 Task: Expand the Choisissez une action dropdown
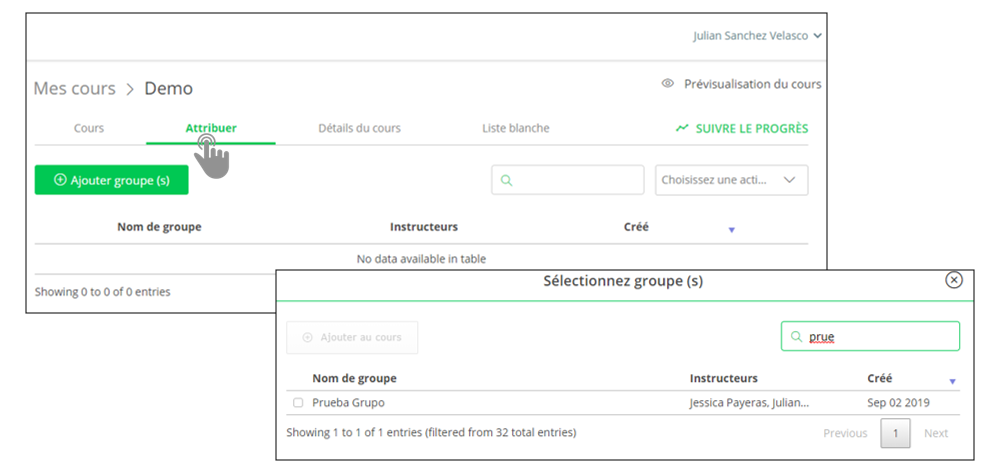click(731, 180)
